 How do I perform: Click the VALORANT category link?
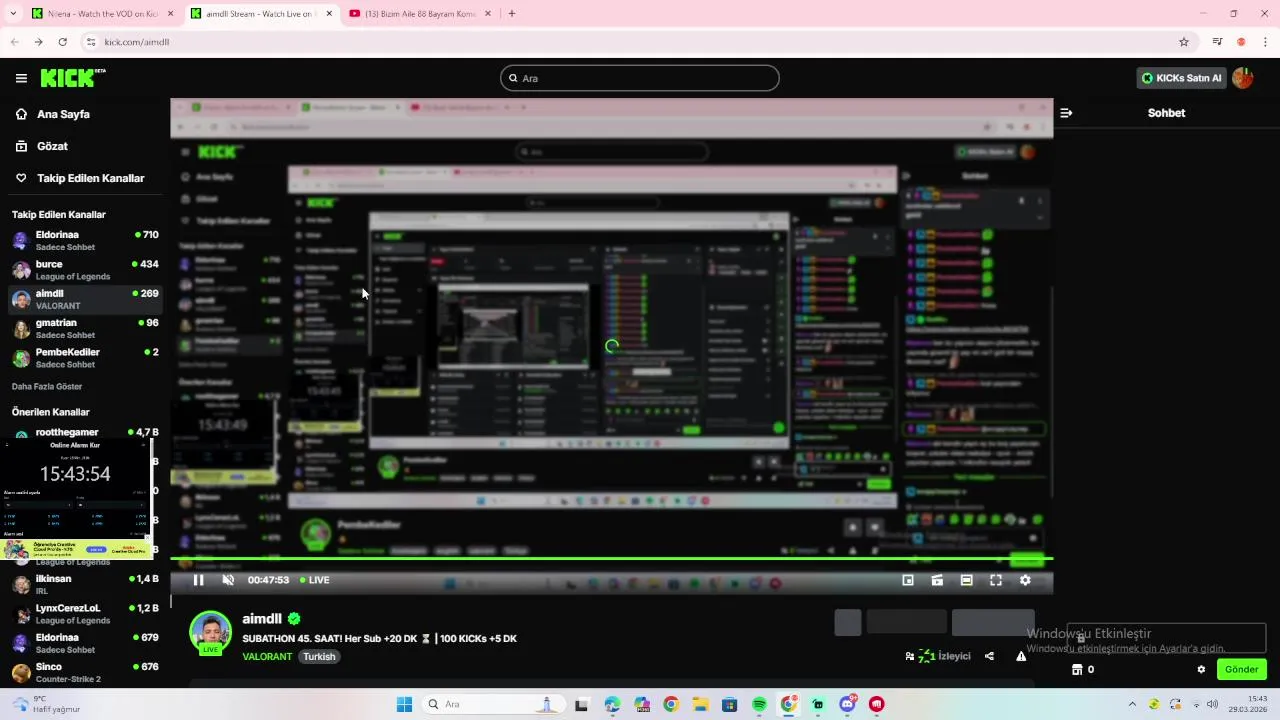coord(267,657)
